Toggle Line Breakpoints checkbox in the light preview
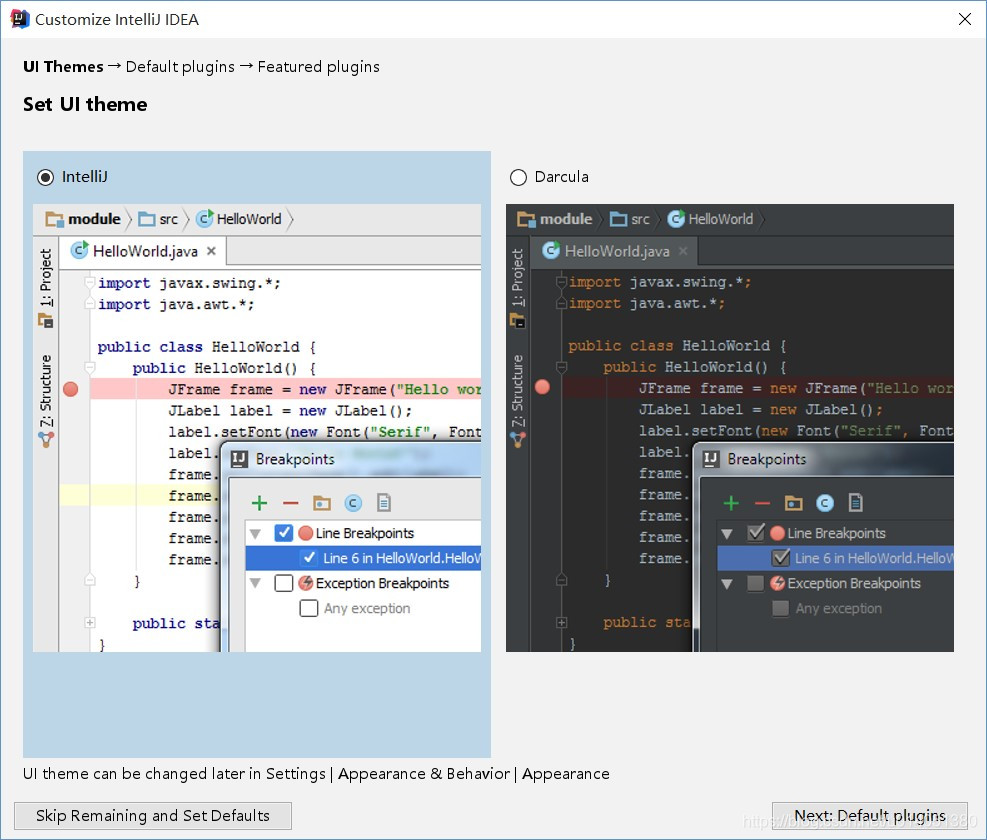The height and width of the screenshot is (840, 987). click(284, 533)
